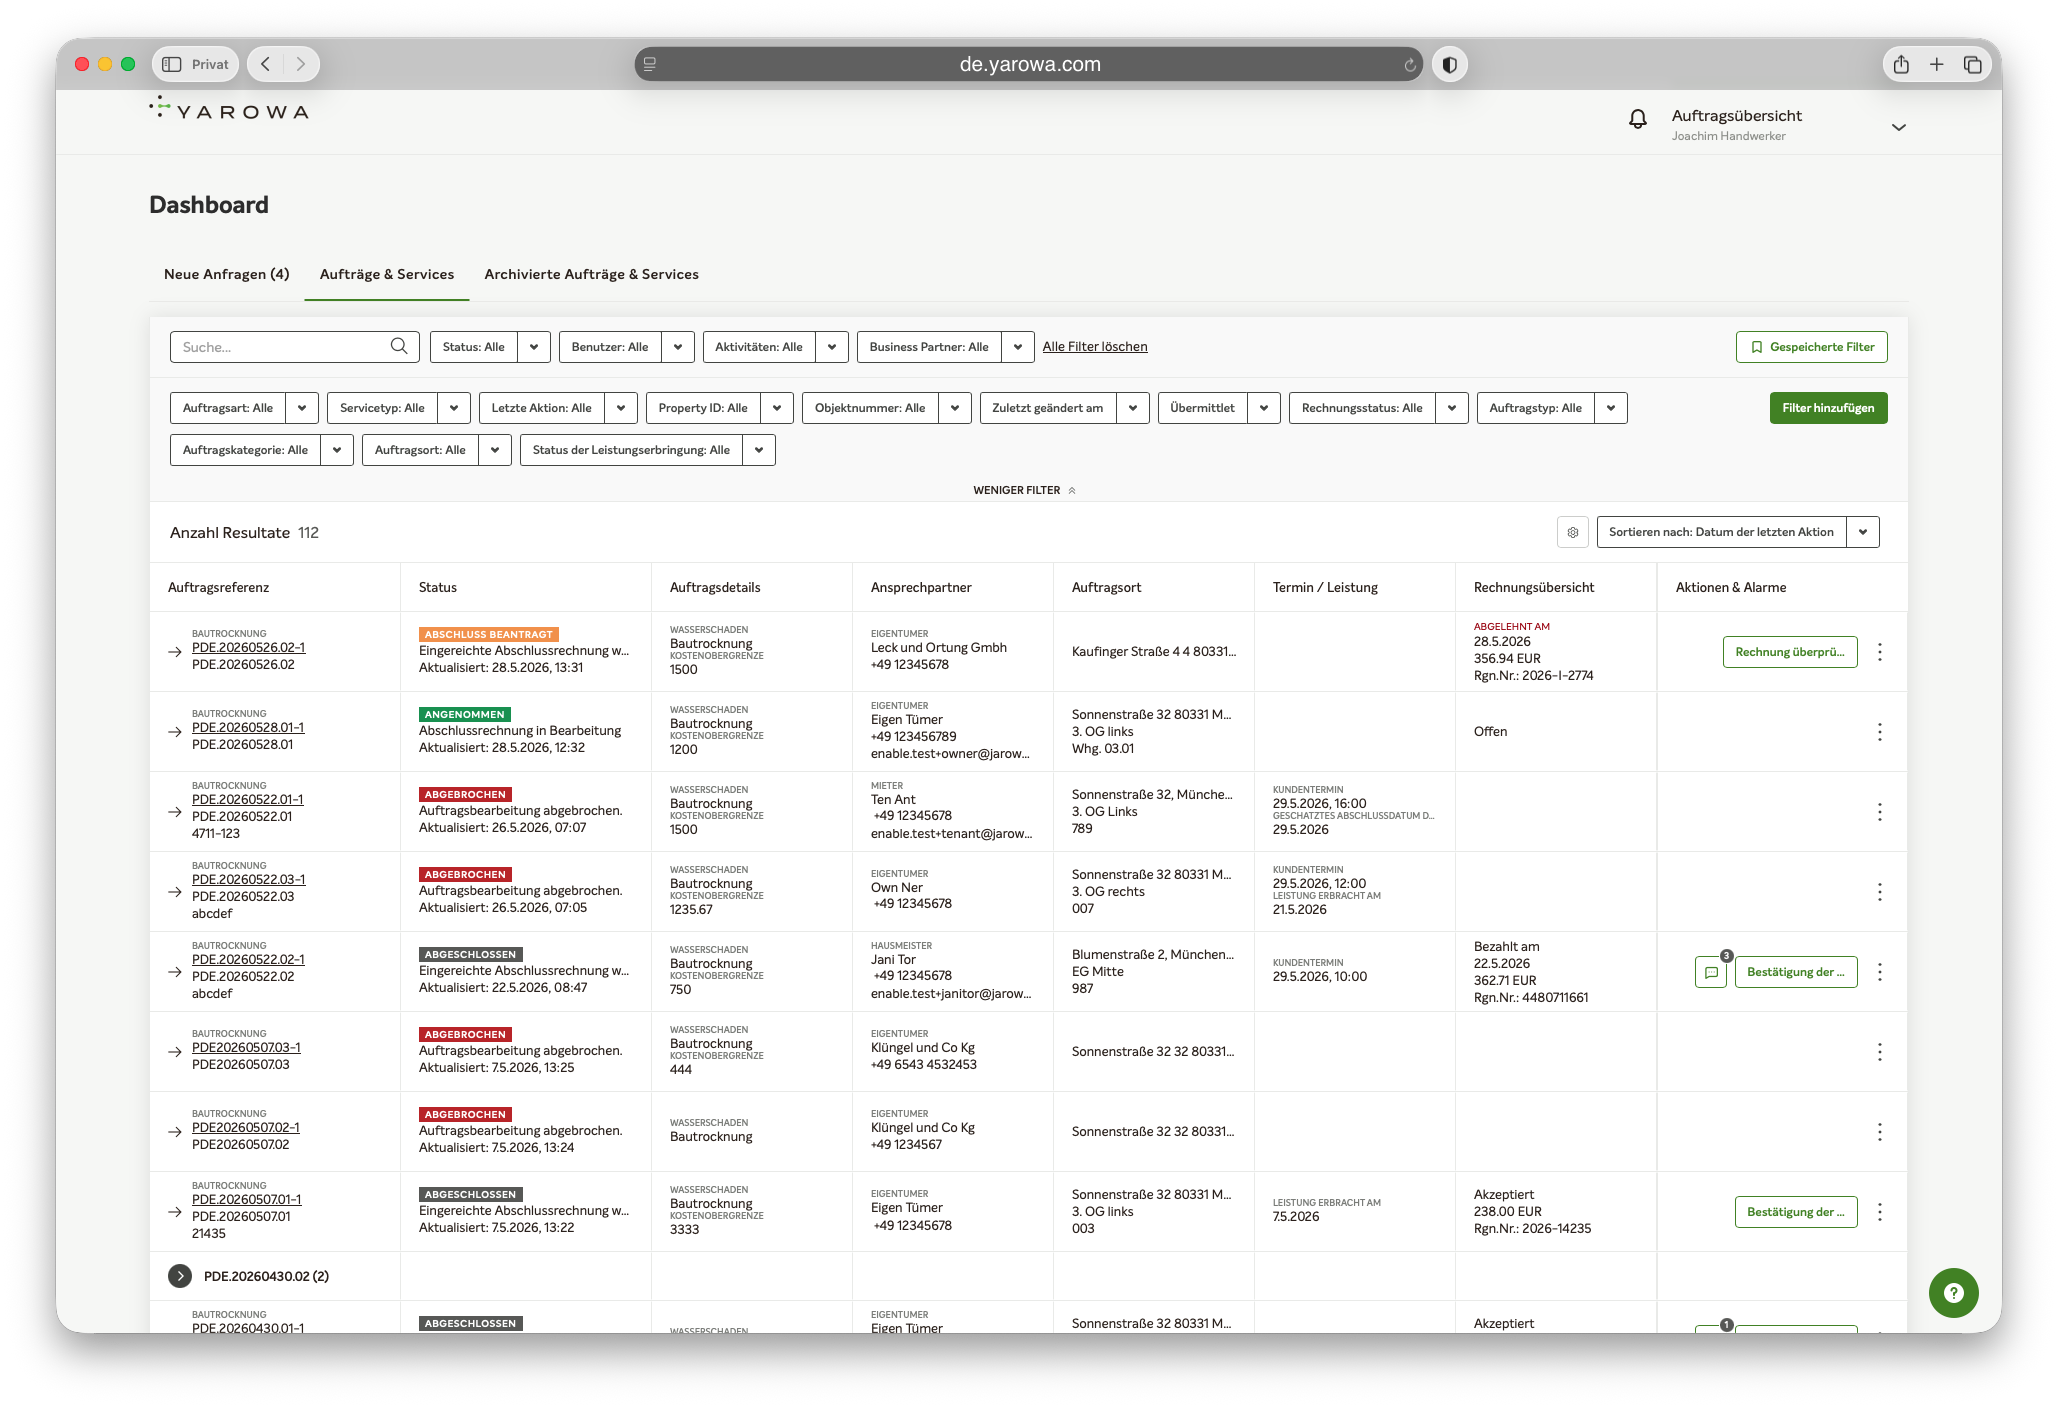2058x1407 pixels.
Task: Open order link PDE20260507.03-1
Action: pos(246,1048)
